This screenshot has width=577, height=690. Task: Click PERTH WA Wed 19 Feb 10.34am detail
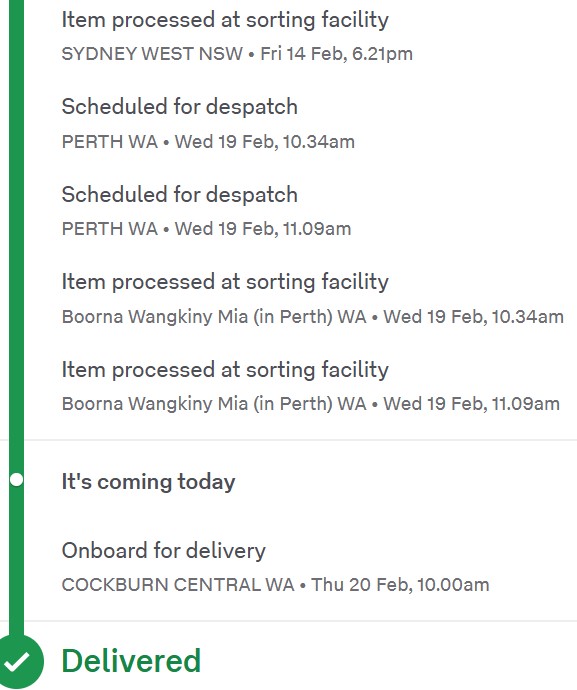tap(208, 142)
